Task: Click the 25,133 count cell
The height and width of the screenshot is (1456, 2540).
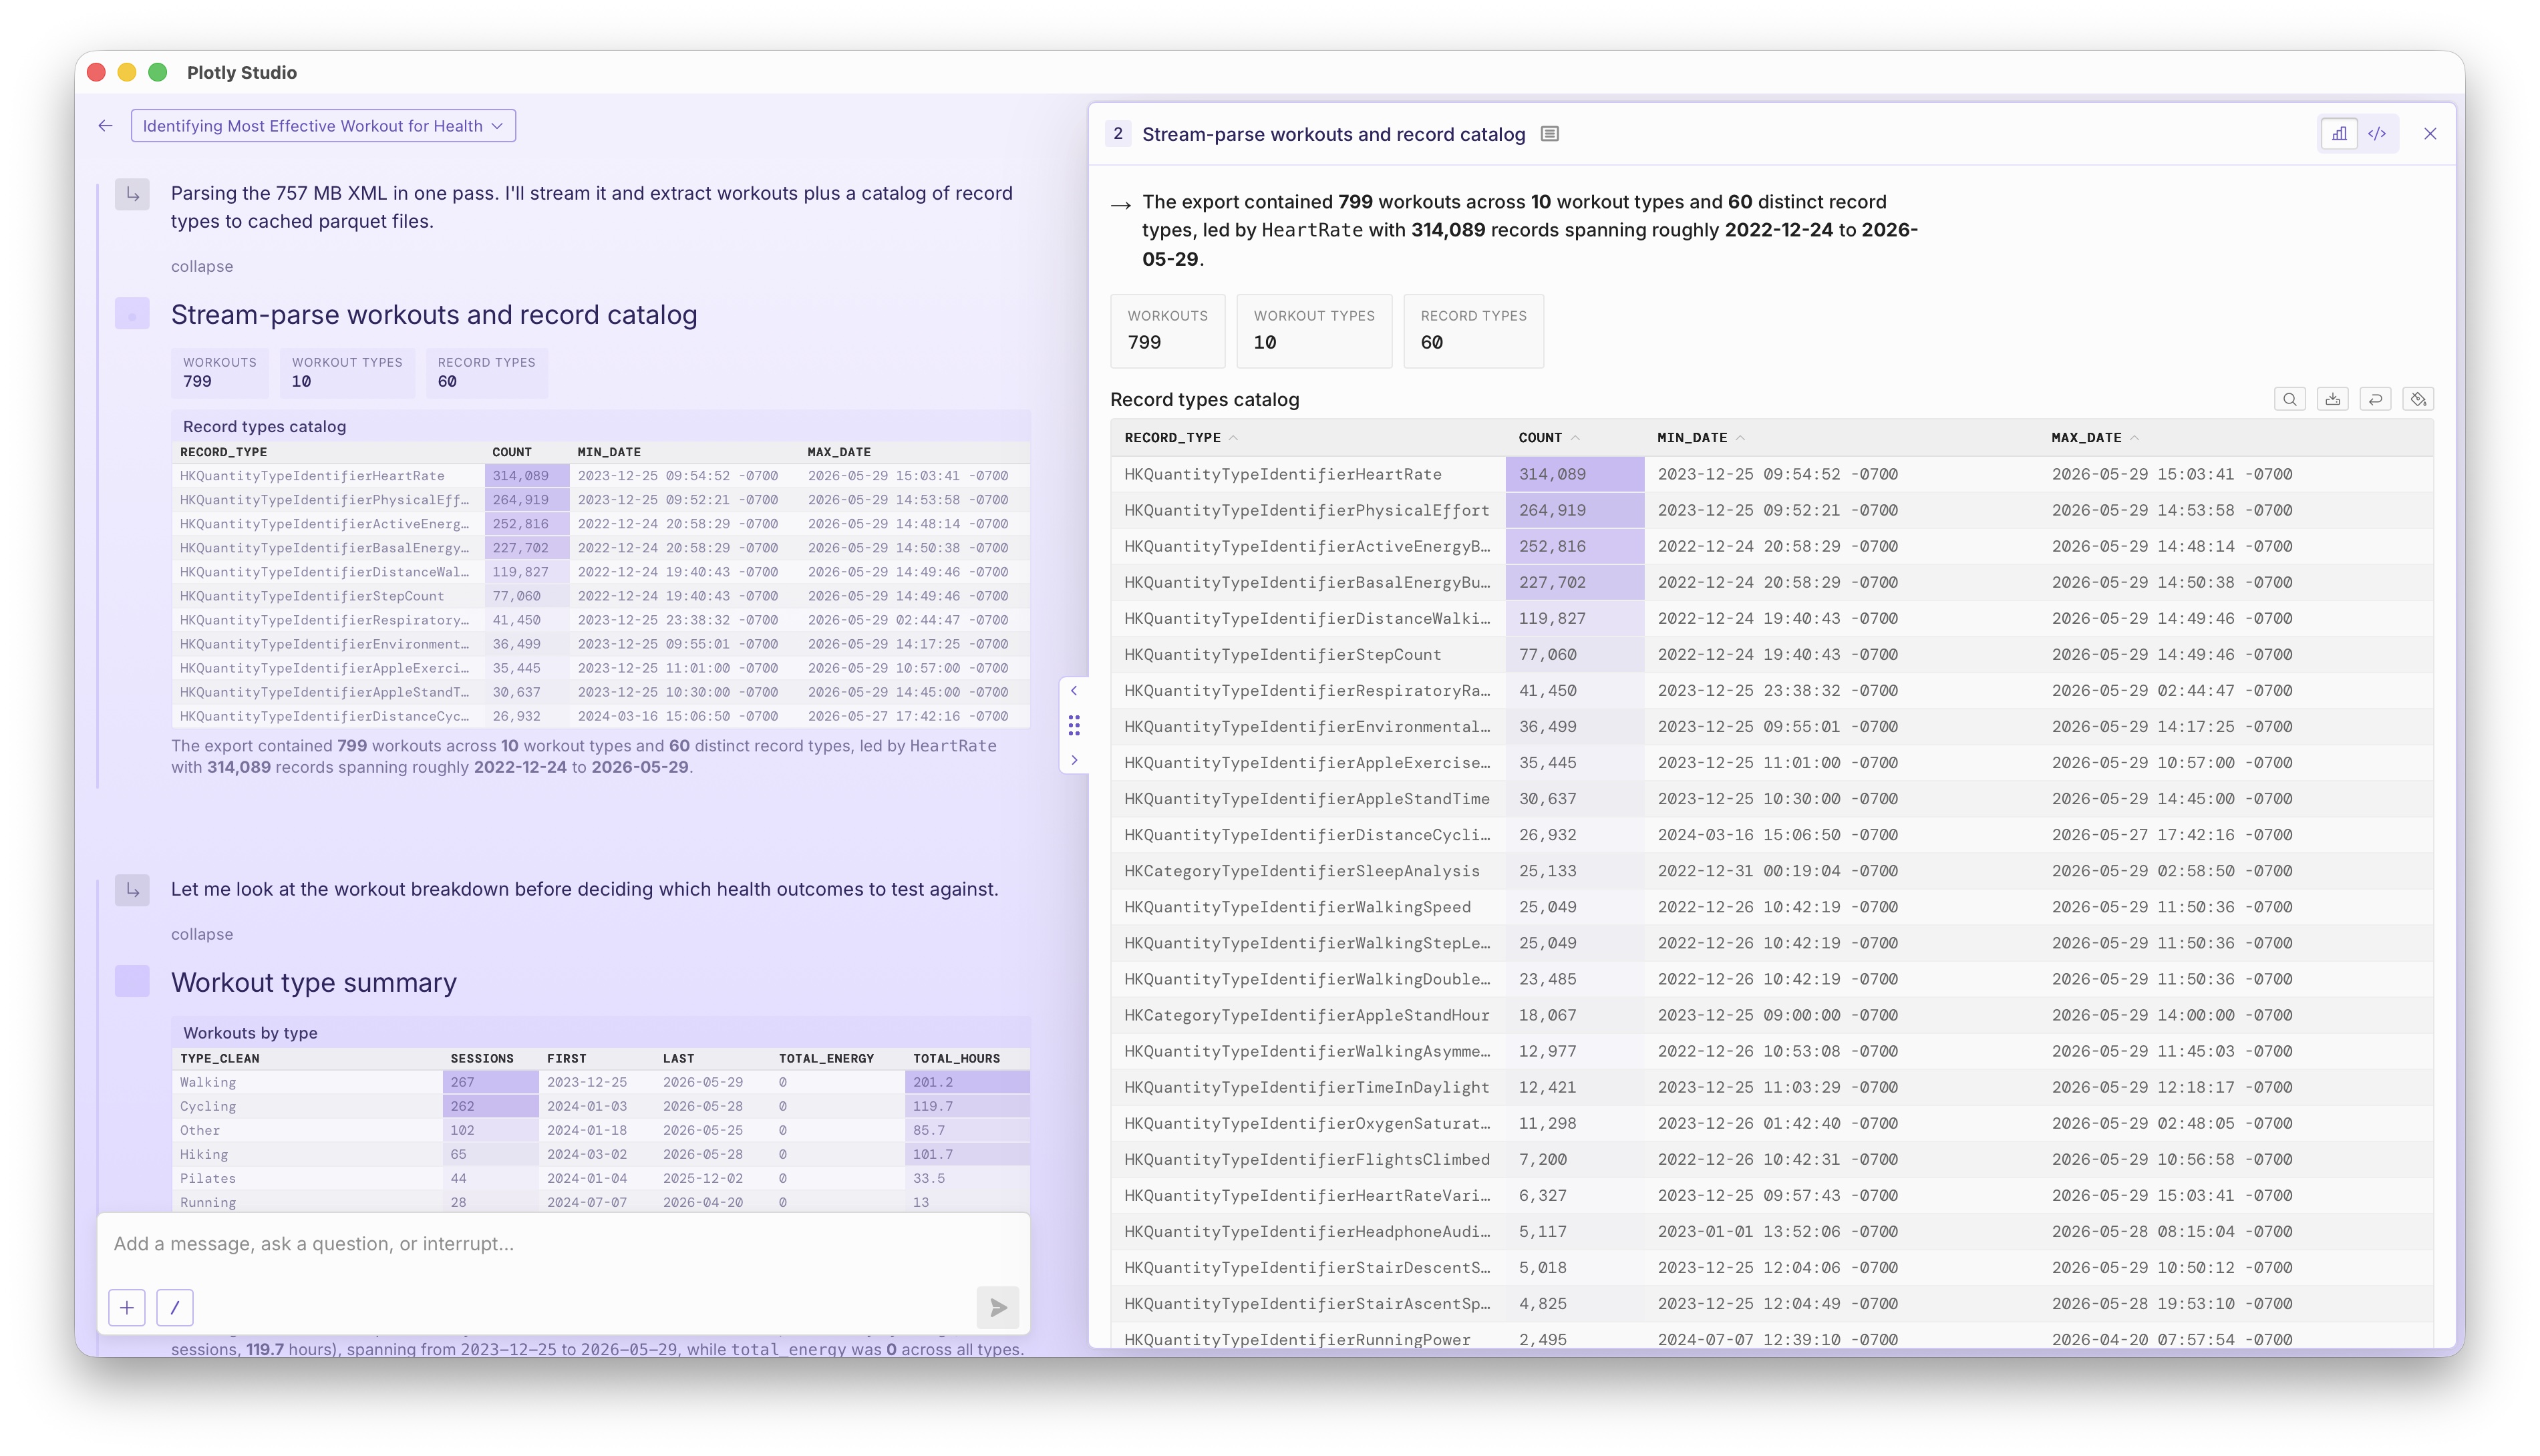Action: coord(1574,871)
